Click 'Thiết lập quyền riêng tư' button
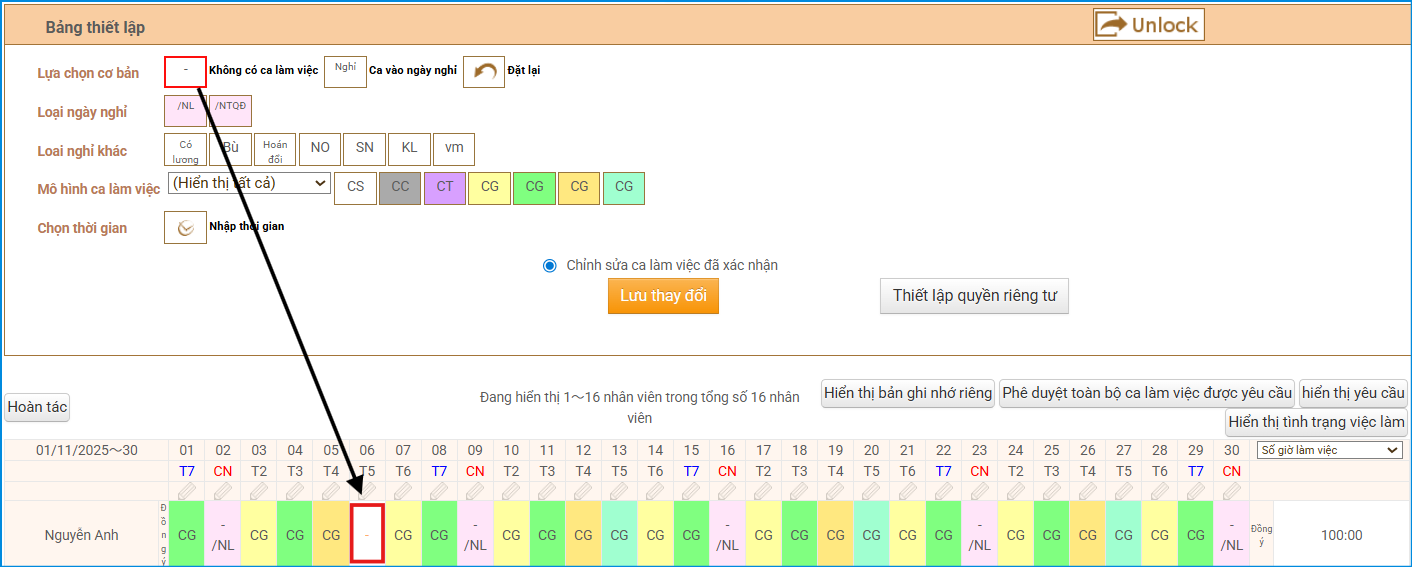The width and height of the screenshot is (1412, 567). [974, 296]
